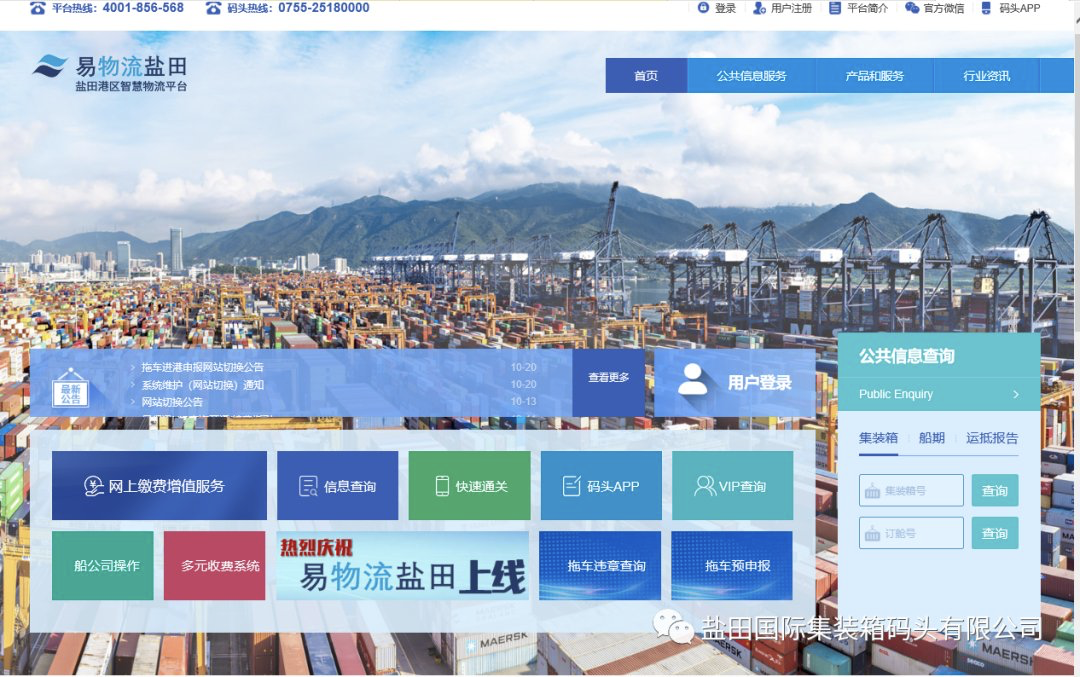Click the 易物流盐田 wave logo
The height and width of the screenshot is (677, 1080).
50,67
